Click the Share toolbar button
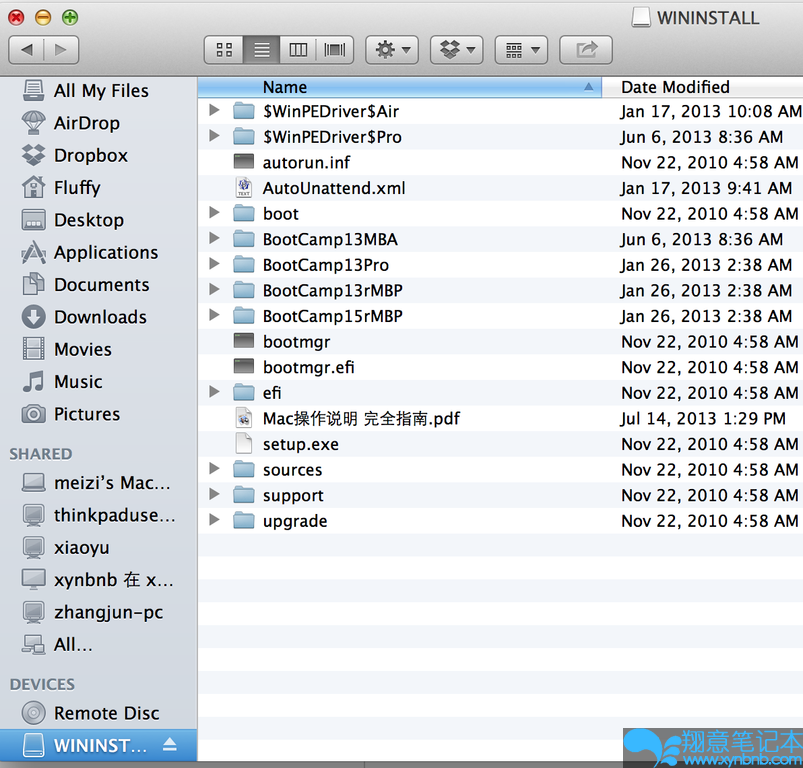The width and height of the screenshot is (803, 768). pyautogui.click(x=586, y=50)
